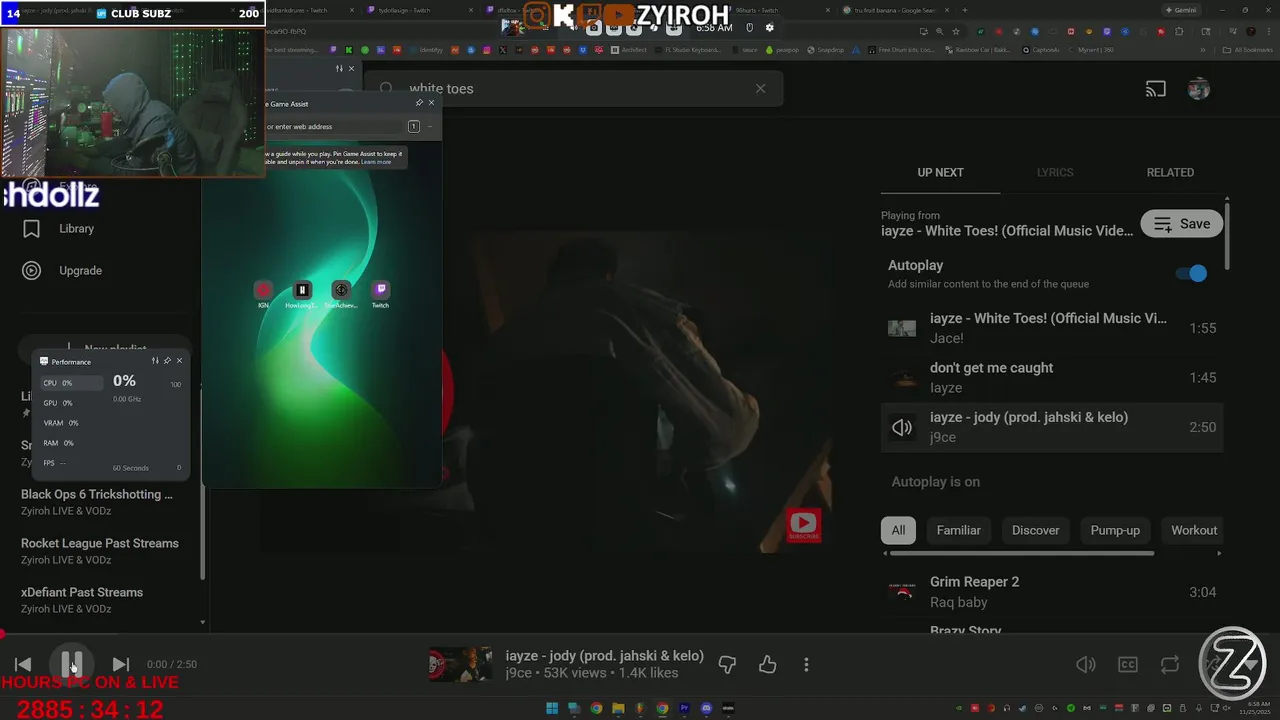This screenshot has height=720, width=1280.
Task: Skip to the next track
Action: (x=121, y=664)
